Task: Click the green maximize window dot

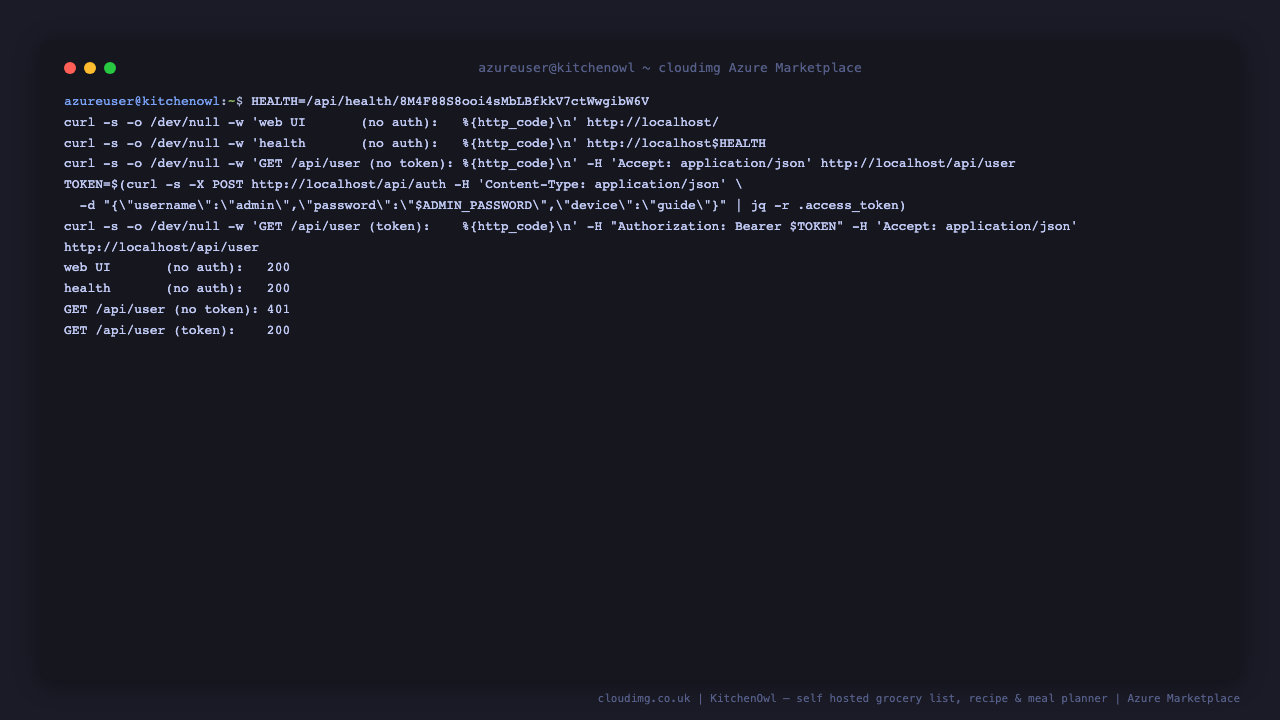Action: (110, 68)
